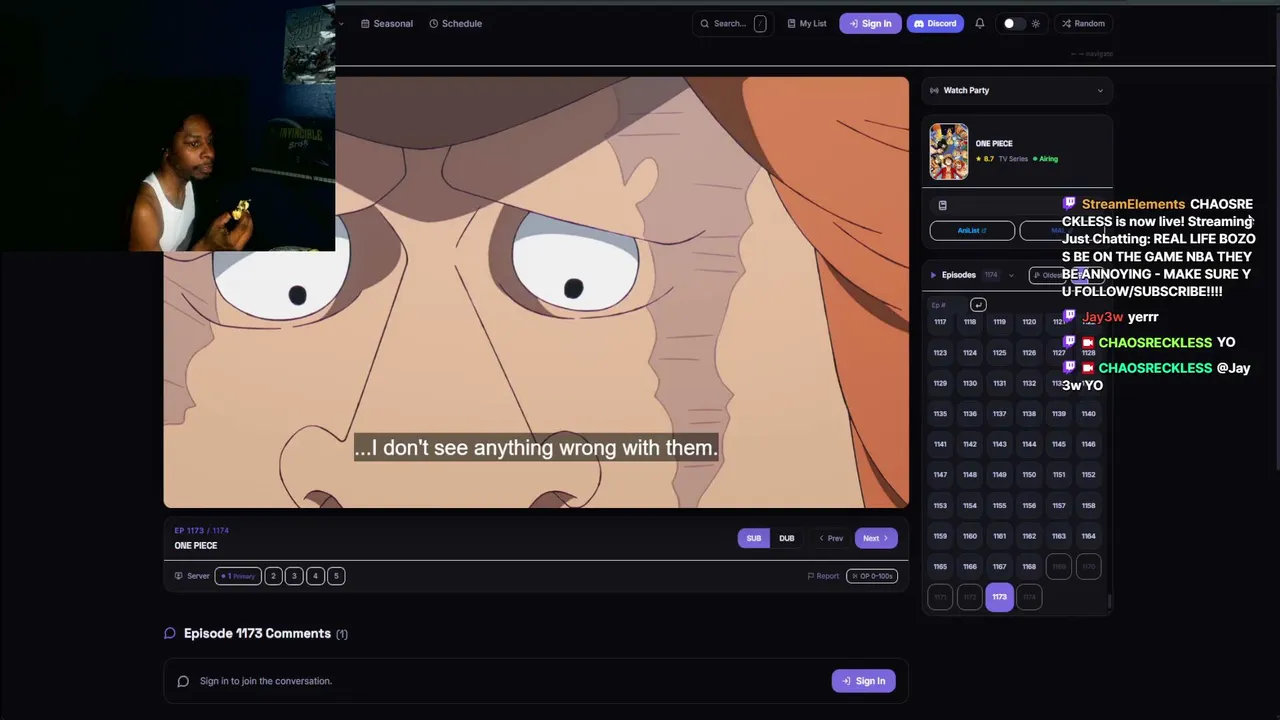Go to the Next episode

[876, 538]
